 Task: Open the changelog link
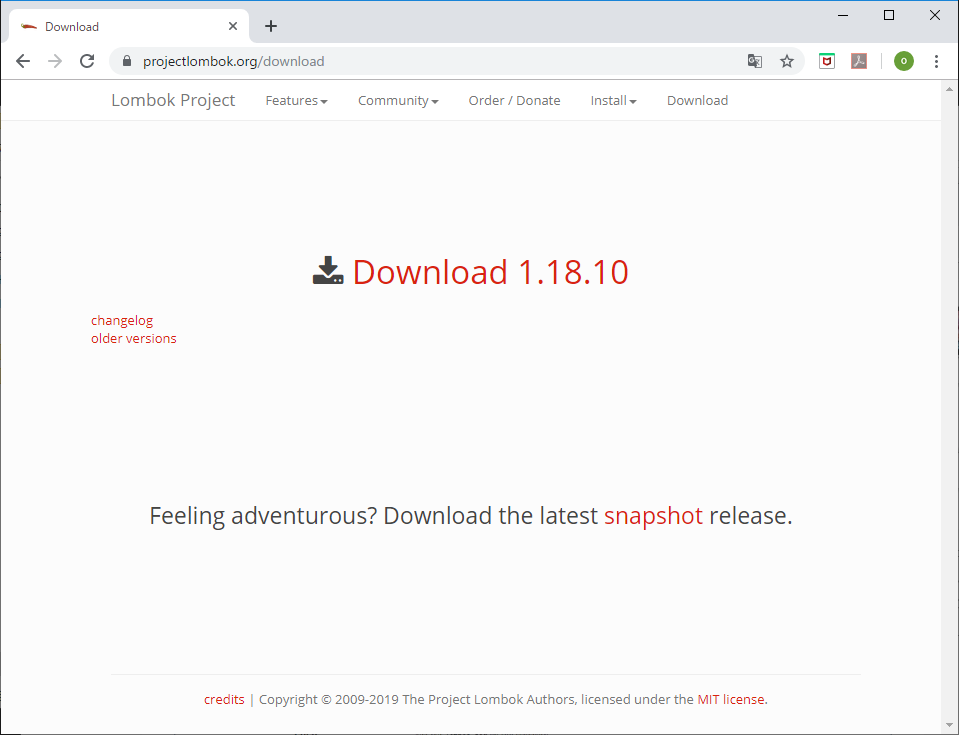click(x=122, y=321)
